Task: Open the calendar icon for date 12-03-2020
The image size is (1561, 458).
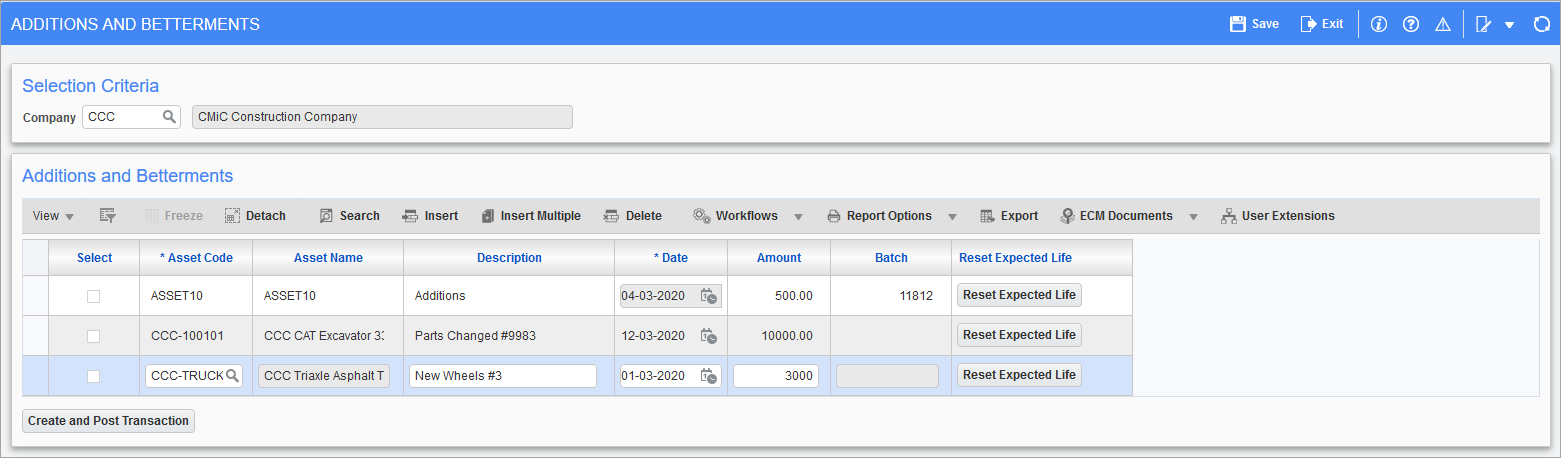Action: click(709, 336)
